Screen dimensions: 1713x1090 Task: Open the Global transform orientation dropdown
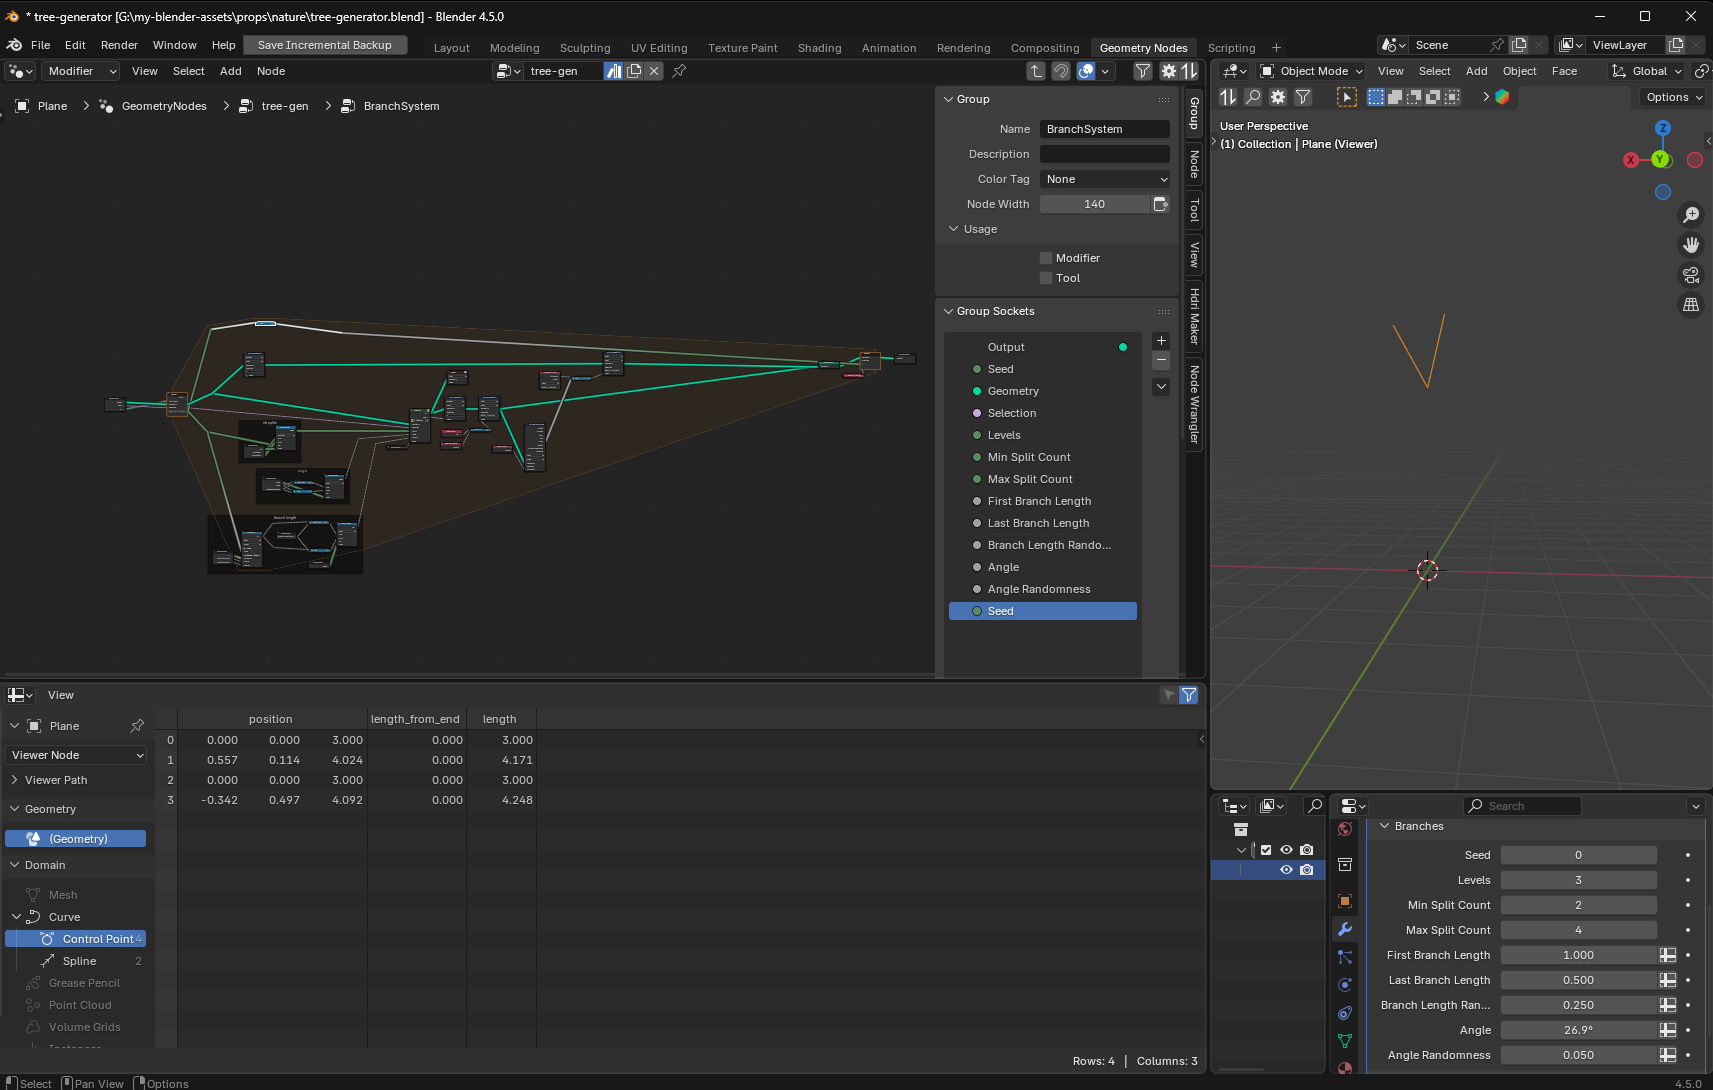point(1646,71)
